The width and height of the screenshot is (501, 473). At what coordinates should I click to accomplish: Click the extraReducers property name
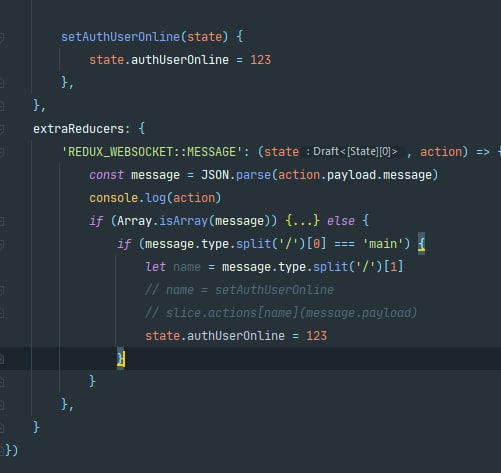click(78, 129)
